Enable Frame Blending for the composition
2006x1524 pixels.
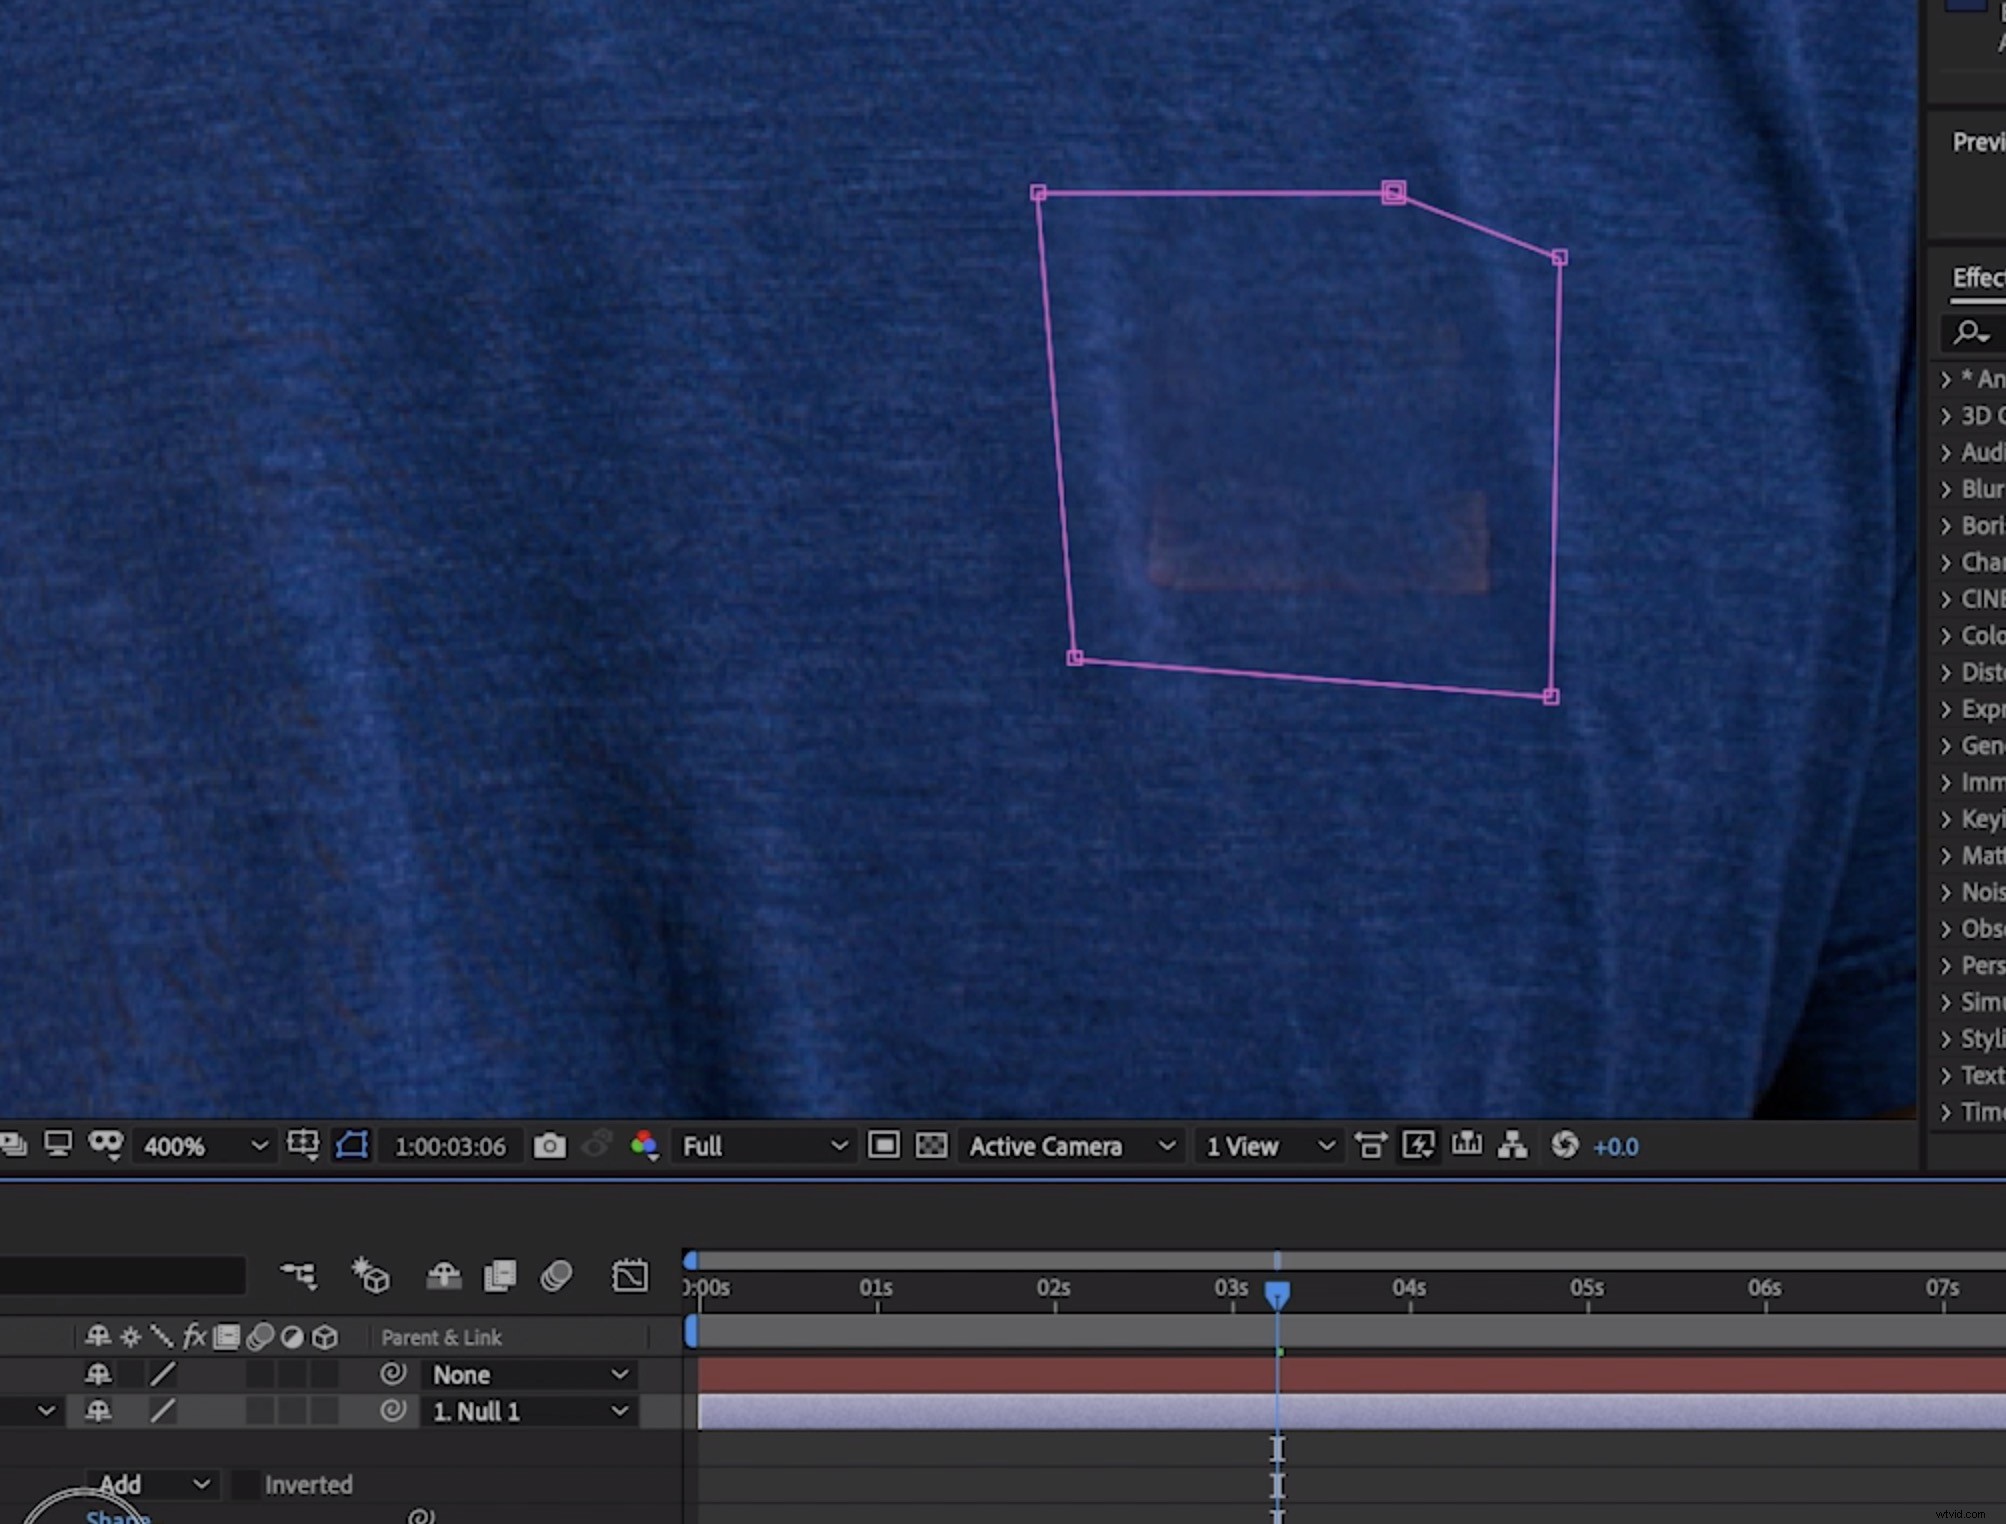(x=500, y=1276)
